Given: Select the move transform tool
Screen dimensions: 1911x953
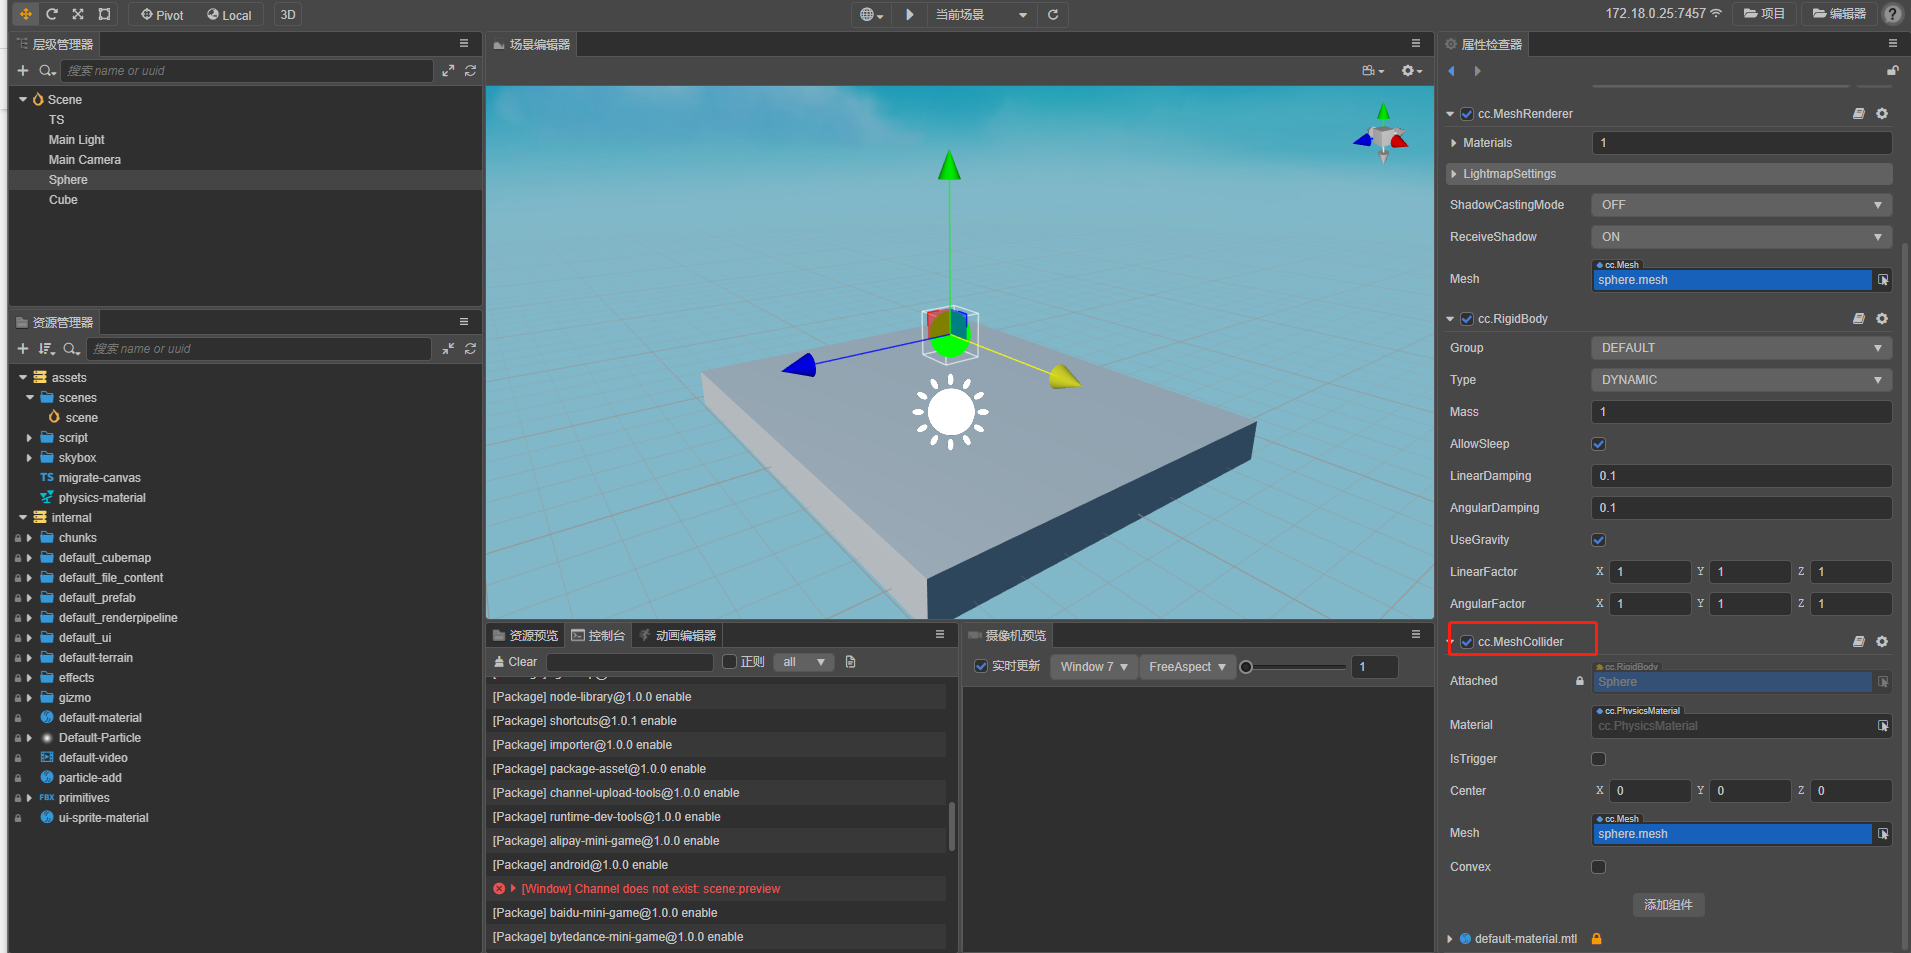Looking at the screenshot, I should 26,14.
